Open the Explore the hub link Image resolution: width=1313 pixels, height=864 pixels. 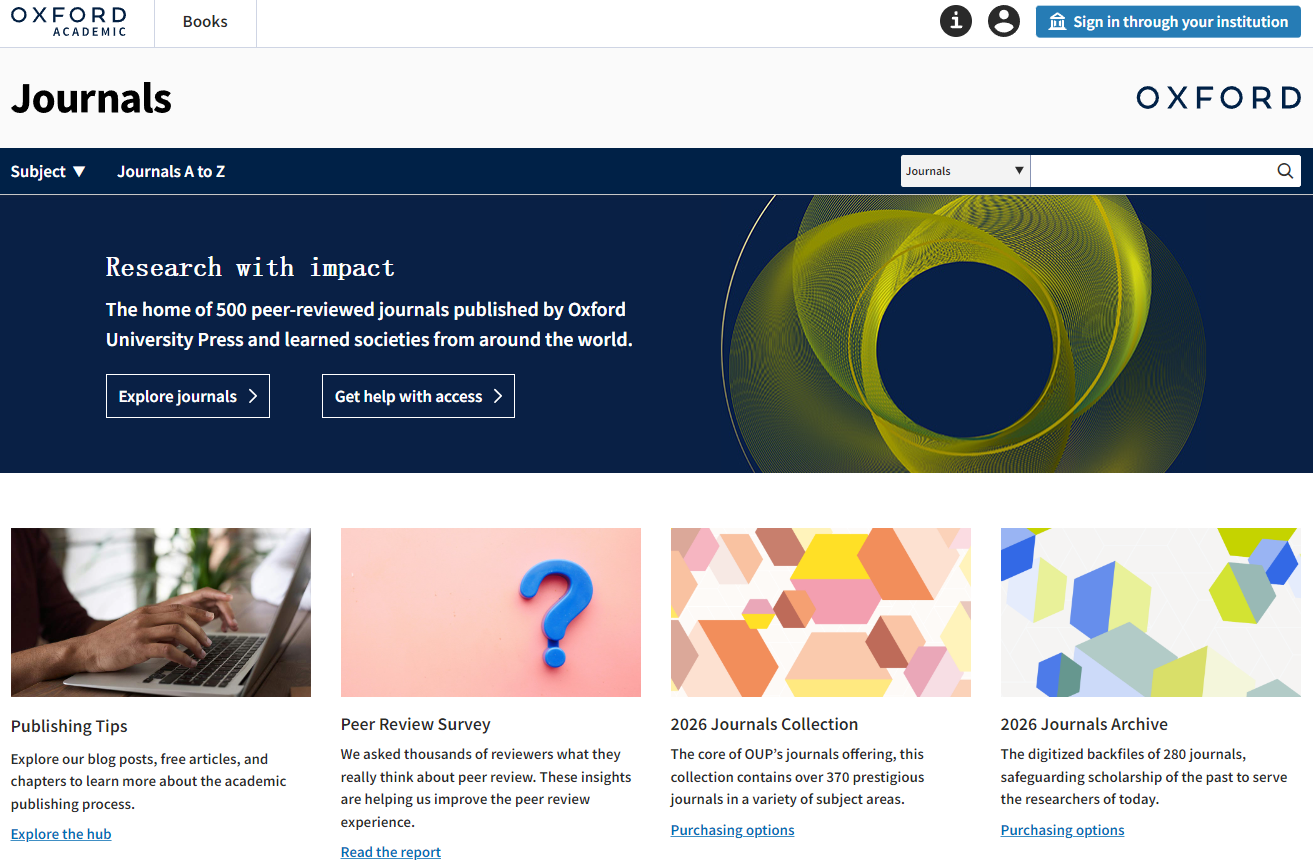(61, 834)
